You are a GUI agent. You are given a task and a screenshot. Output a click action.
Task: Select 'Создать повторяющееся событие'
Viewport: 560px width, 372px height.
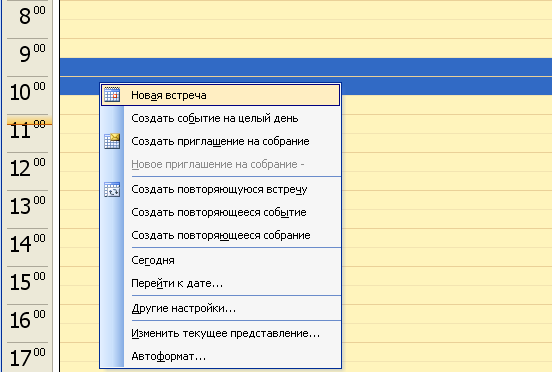[220, 212]
